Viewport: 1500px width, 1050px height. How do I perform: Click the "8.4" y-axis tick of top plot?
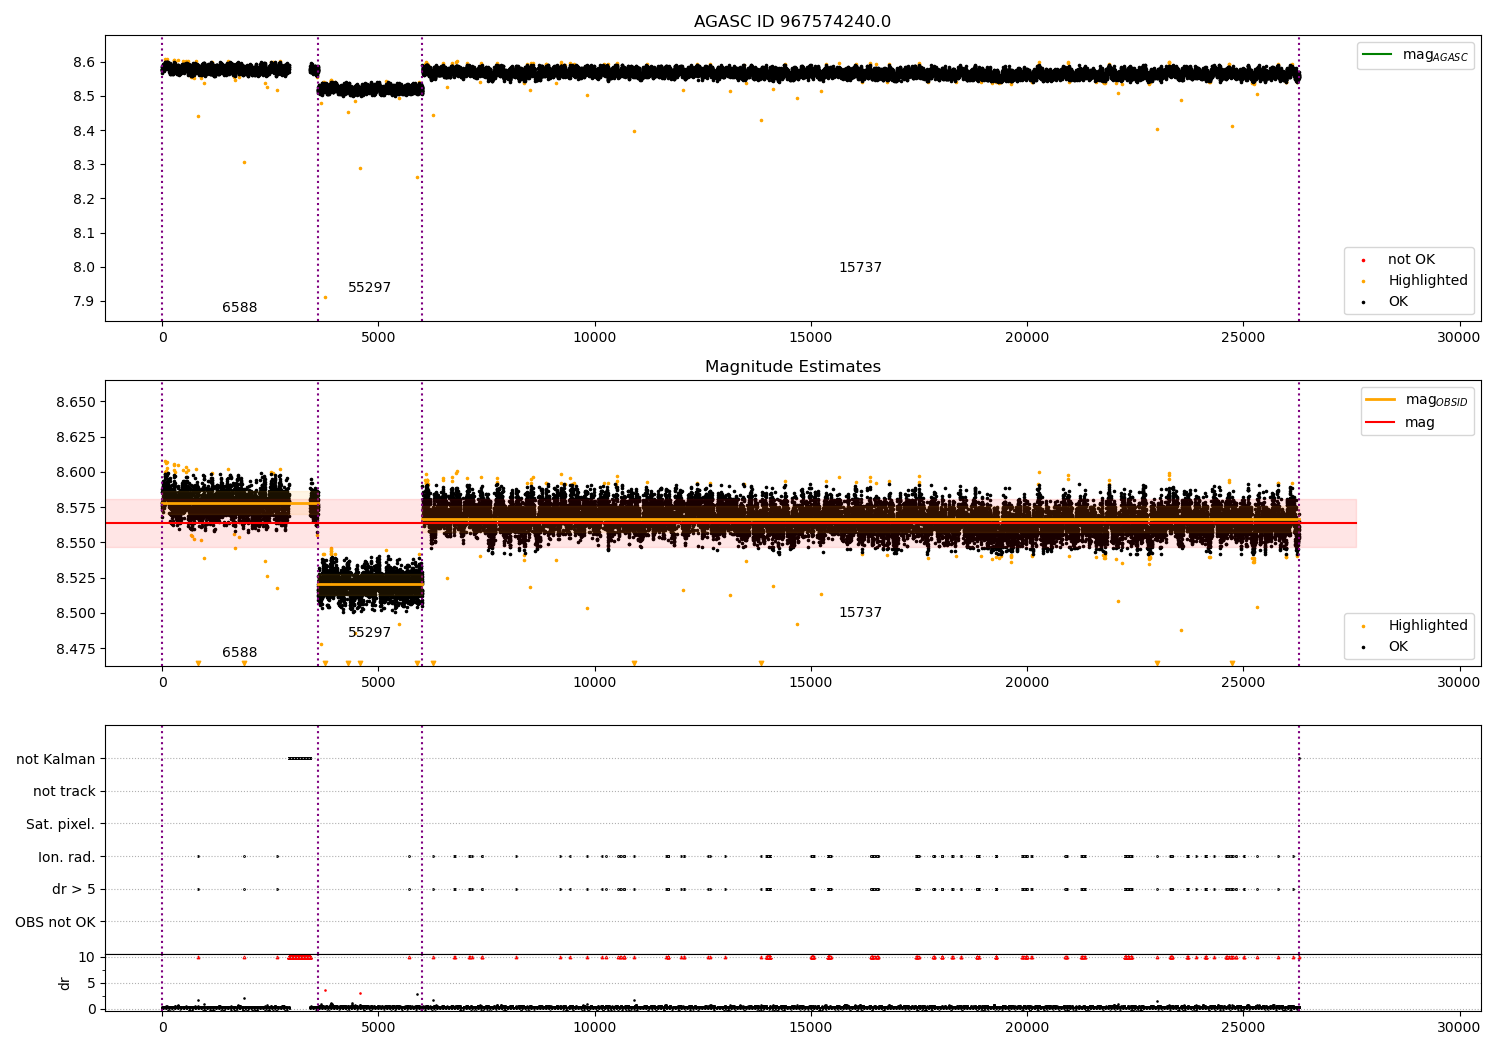84,131
